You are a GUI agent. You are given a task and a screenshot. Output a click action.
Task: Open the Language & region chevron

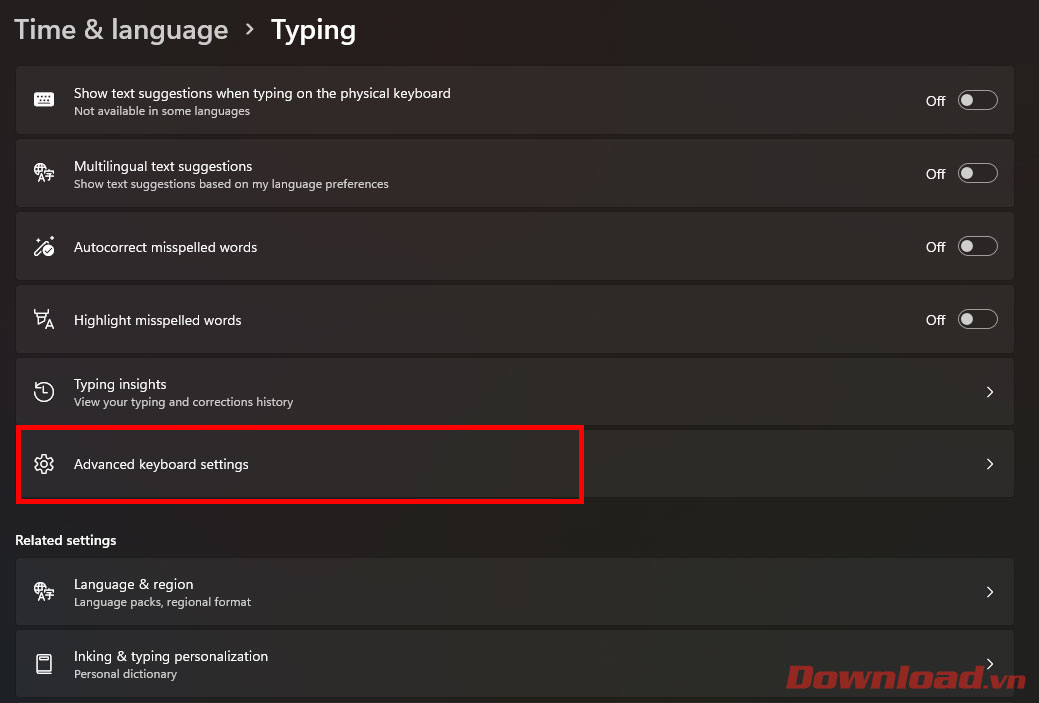[989, 592]
